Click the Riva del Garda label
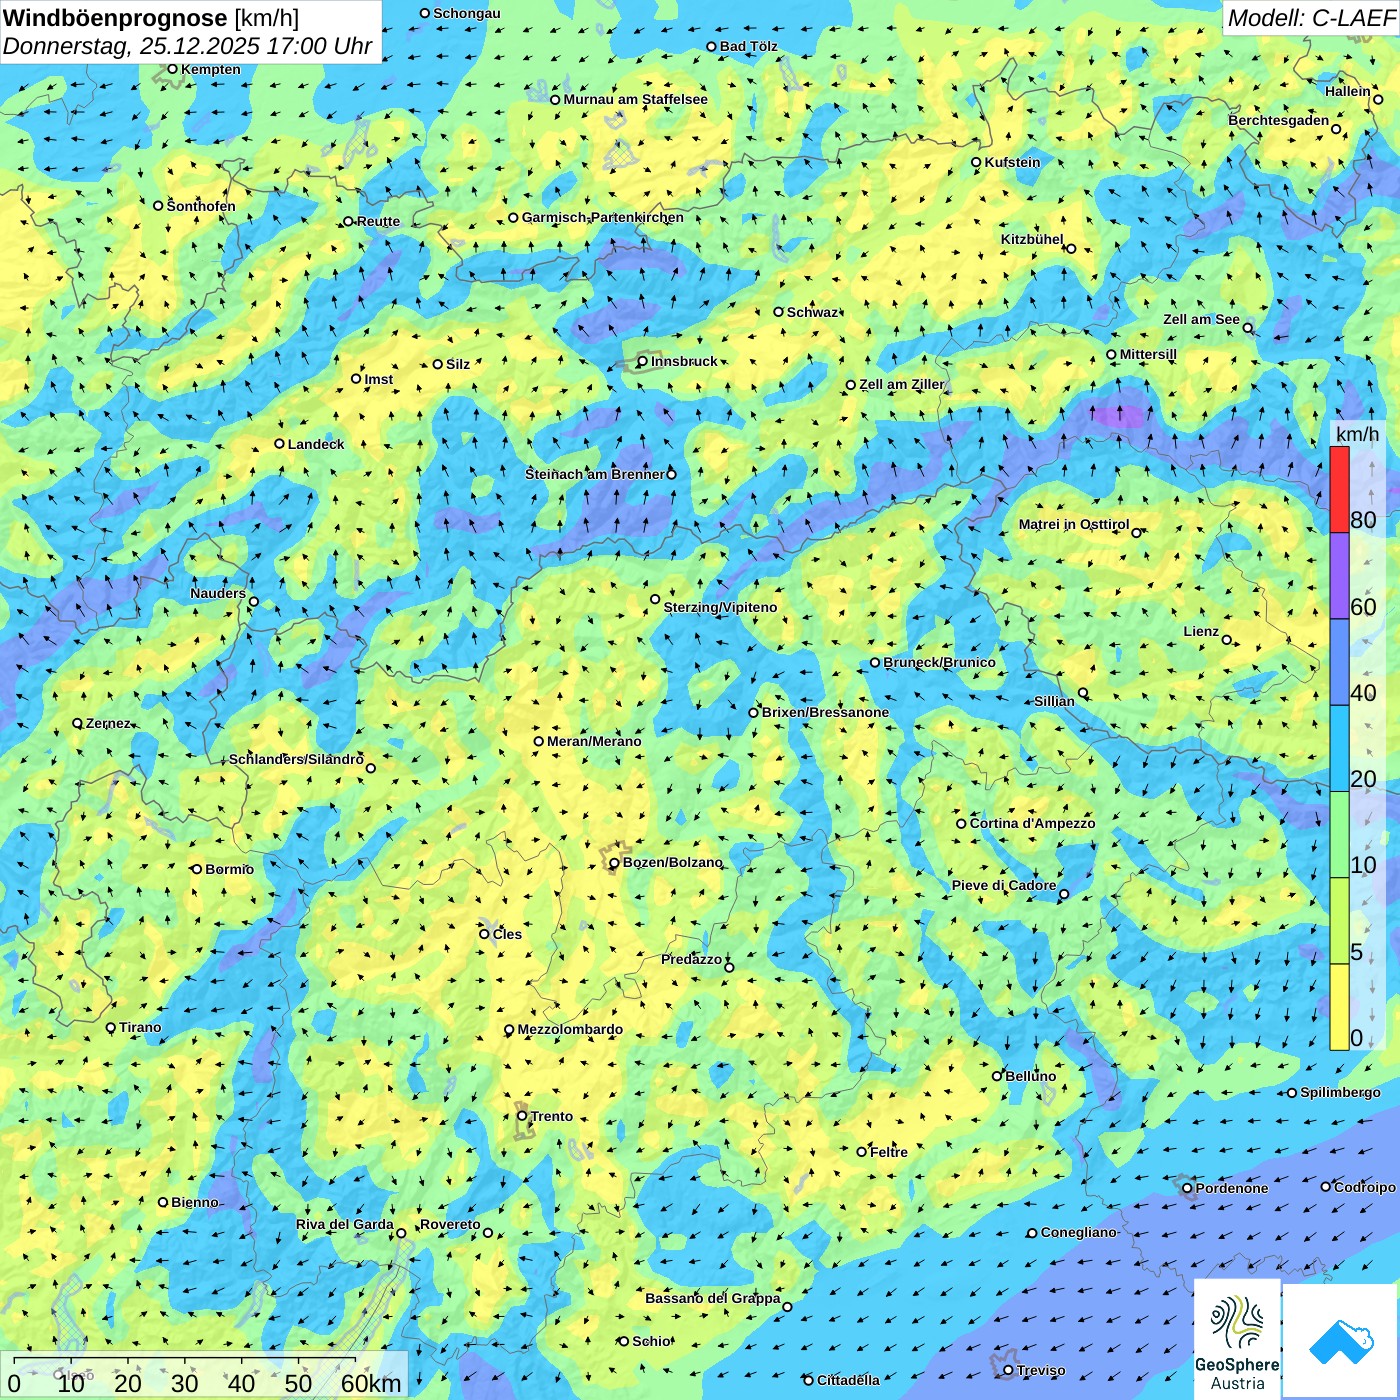 pos(344,1224)
